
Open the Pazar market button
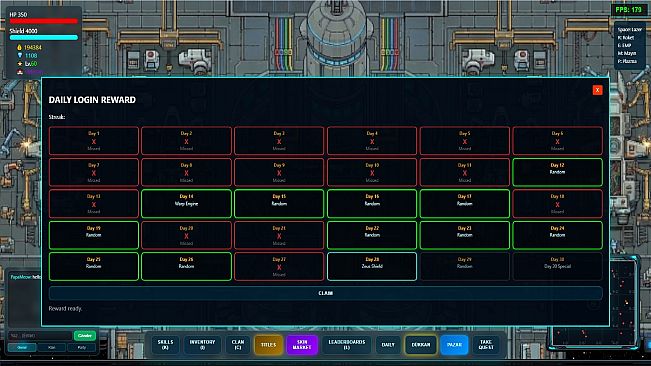coord(454,345)
